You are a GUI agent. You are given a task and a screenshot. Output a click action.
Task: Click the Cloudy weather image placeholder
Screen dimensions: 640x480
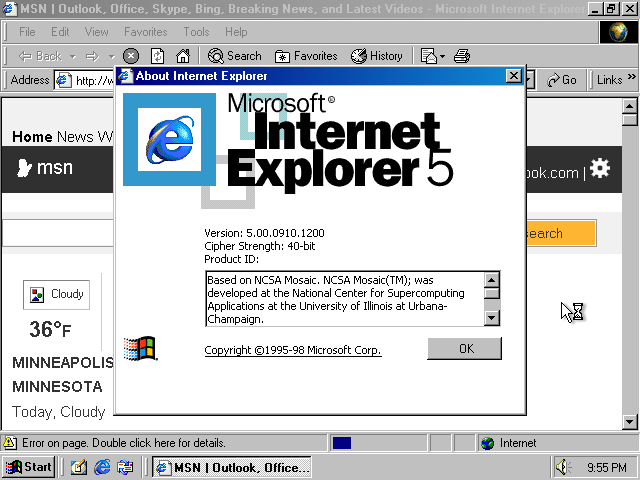coord(56,294)
